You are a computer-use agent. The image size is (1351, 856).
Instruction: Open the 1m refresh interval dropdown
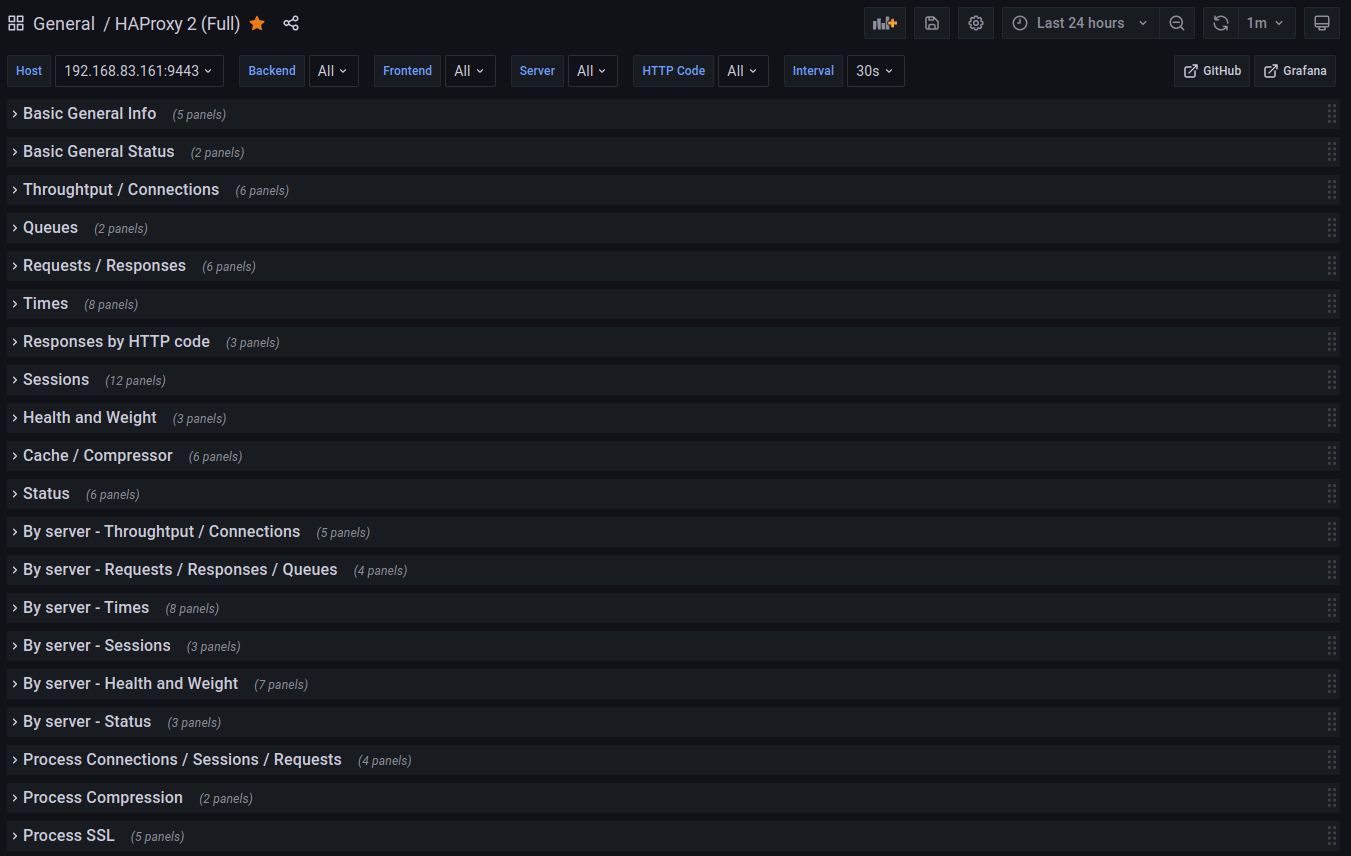coord(1266,23)
